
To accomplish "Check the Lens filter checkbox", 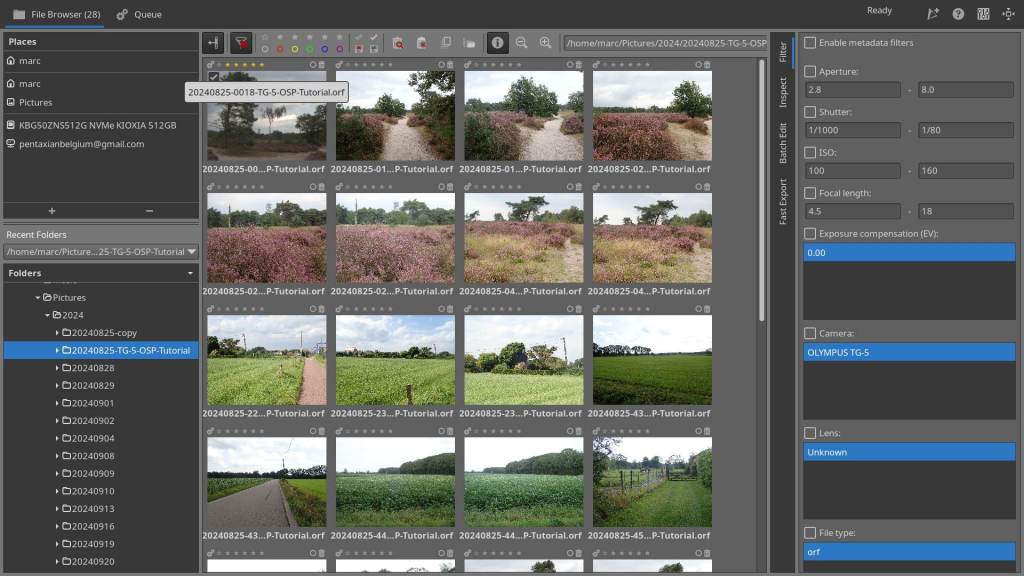I will tap(810, 433).
